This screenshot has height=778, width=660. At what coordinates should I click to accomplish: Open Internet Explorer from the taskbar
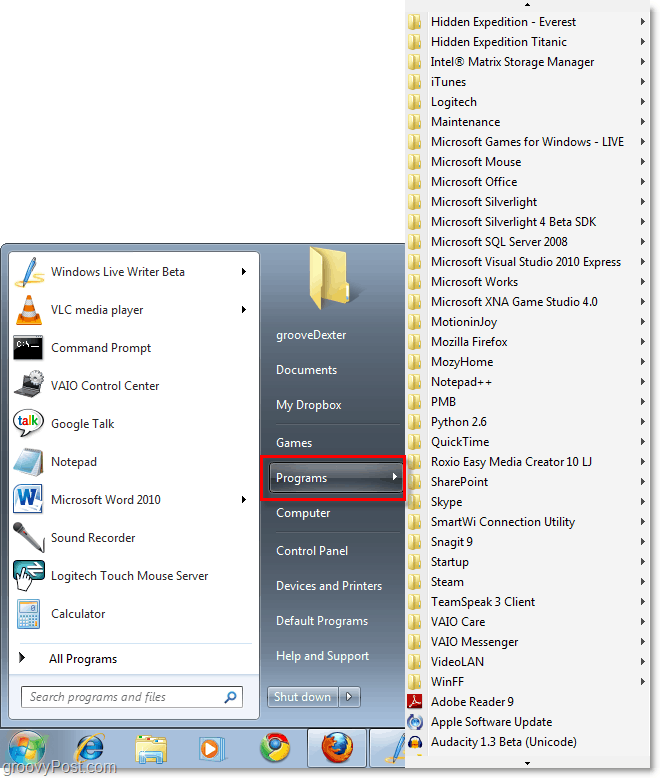90,748
